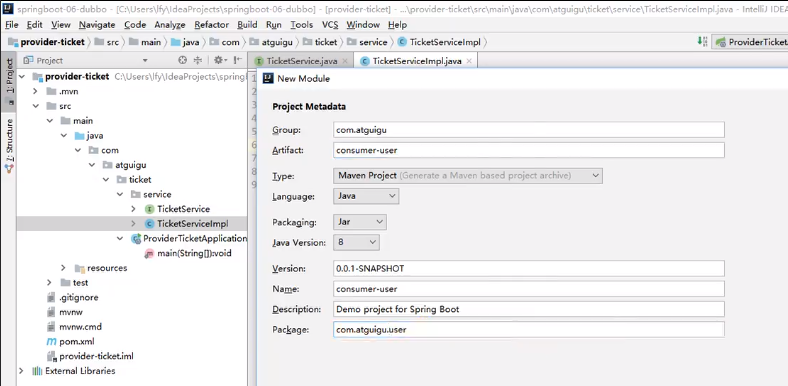
Task: Click the Version input field
Action: [x=529, y=268]
